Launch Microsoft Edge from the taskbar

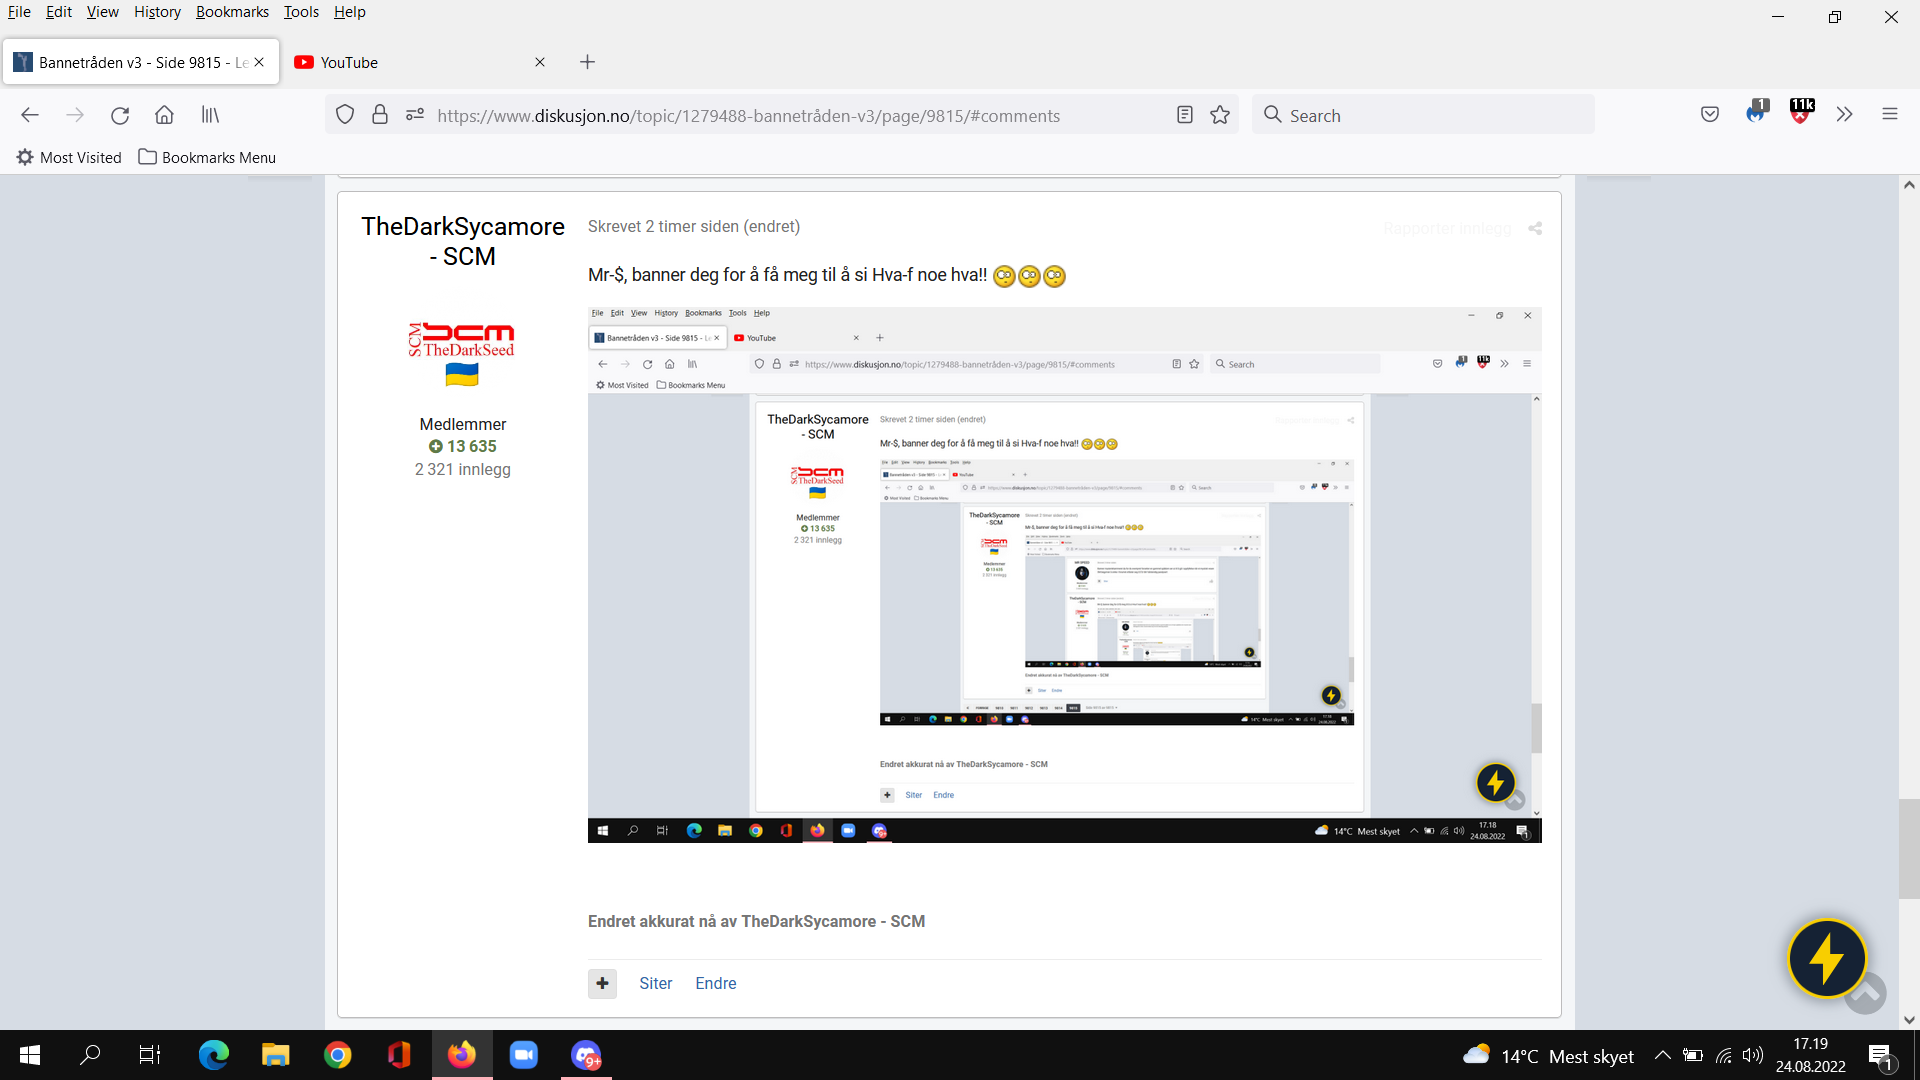(x=213, y=1055)
